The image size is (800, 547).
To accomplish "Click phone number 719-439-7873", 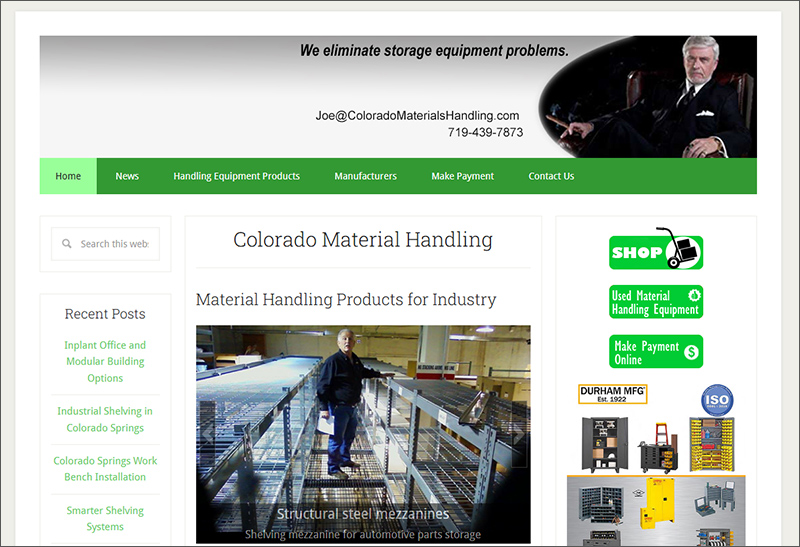I will (x=485, y=132).
